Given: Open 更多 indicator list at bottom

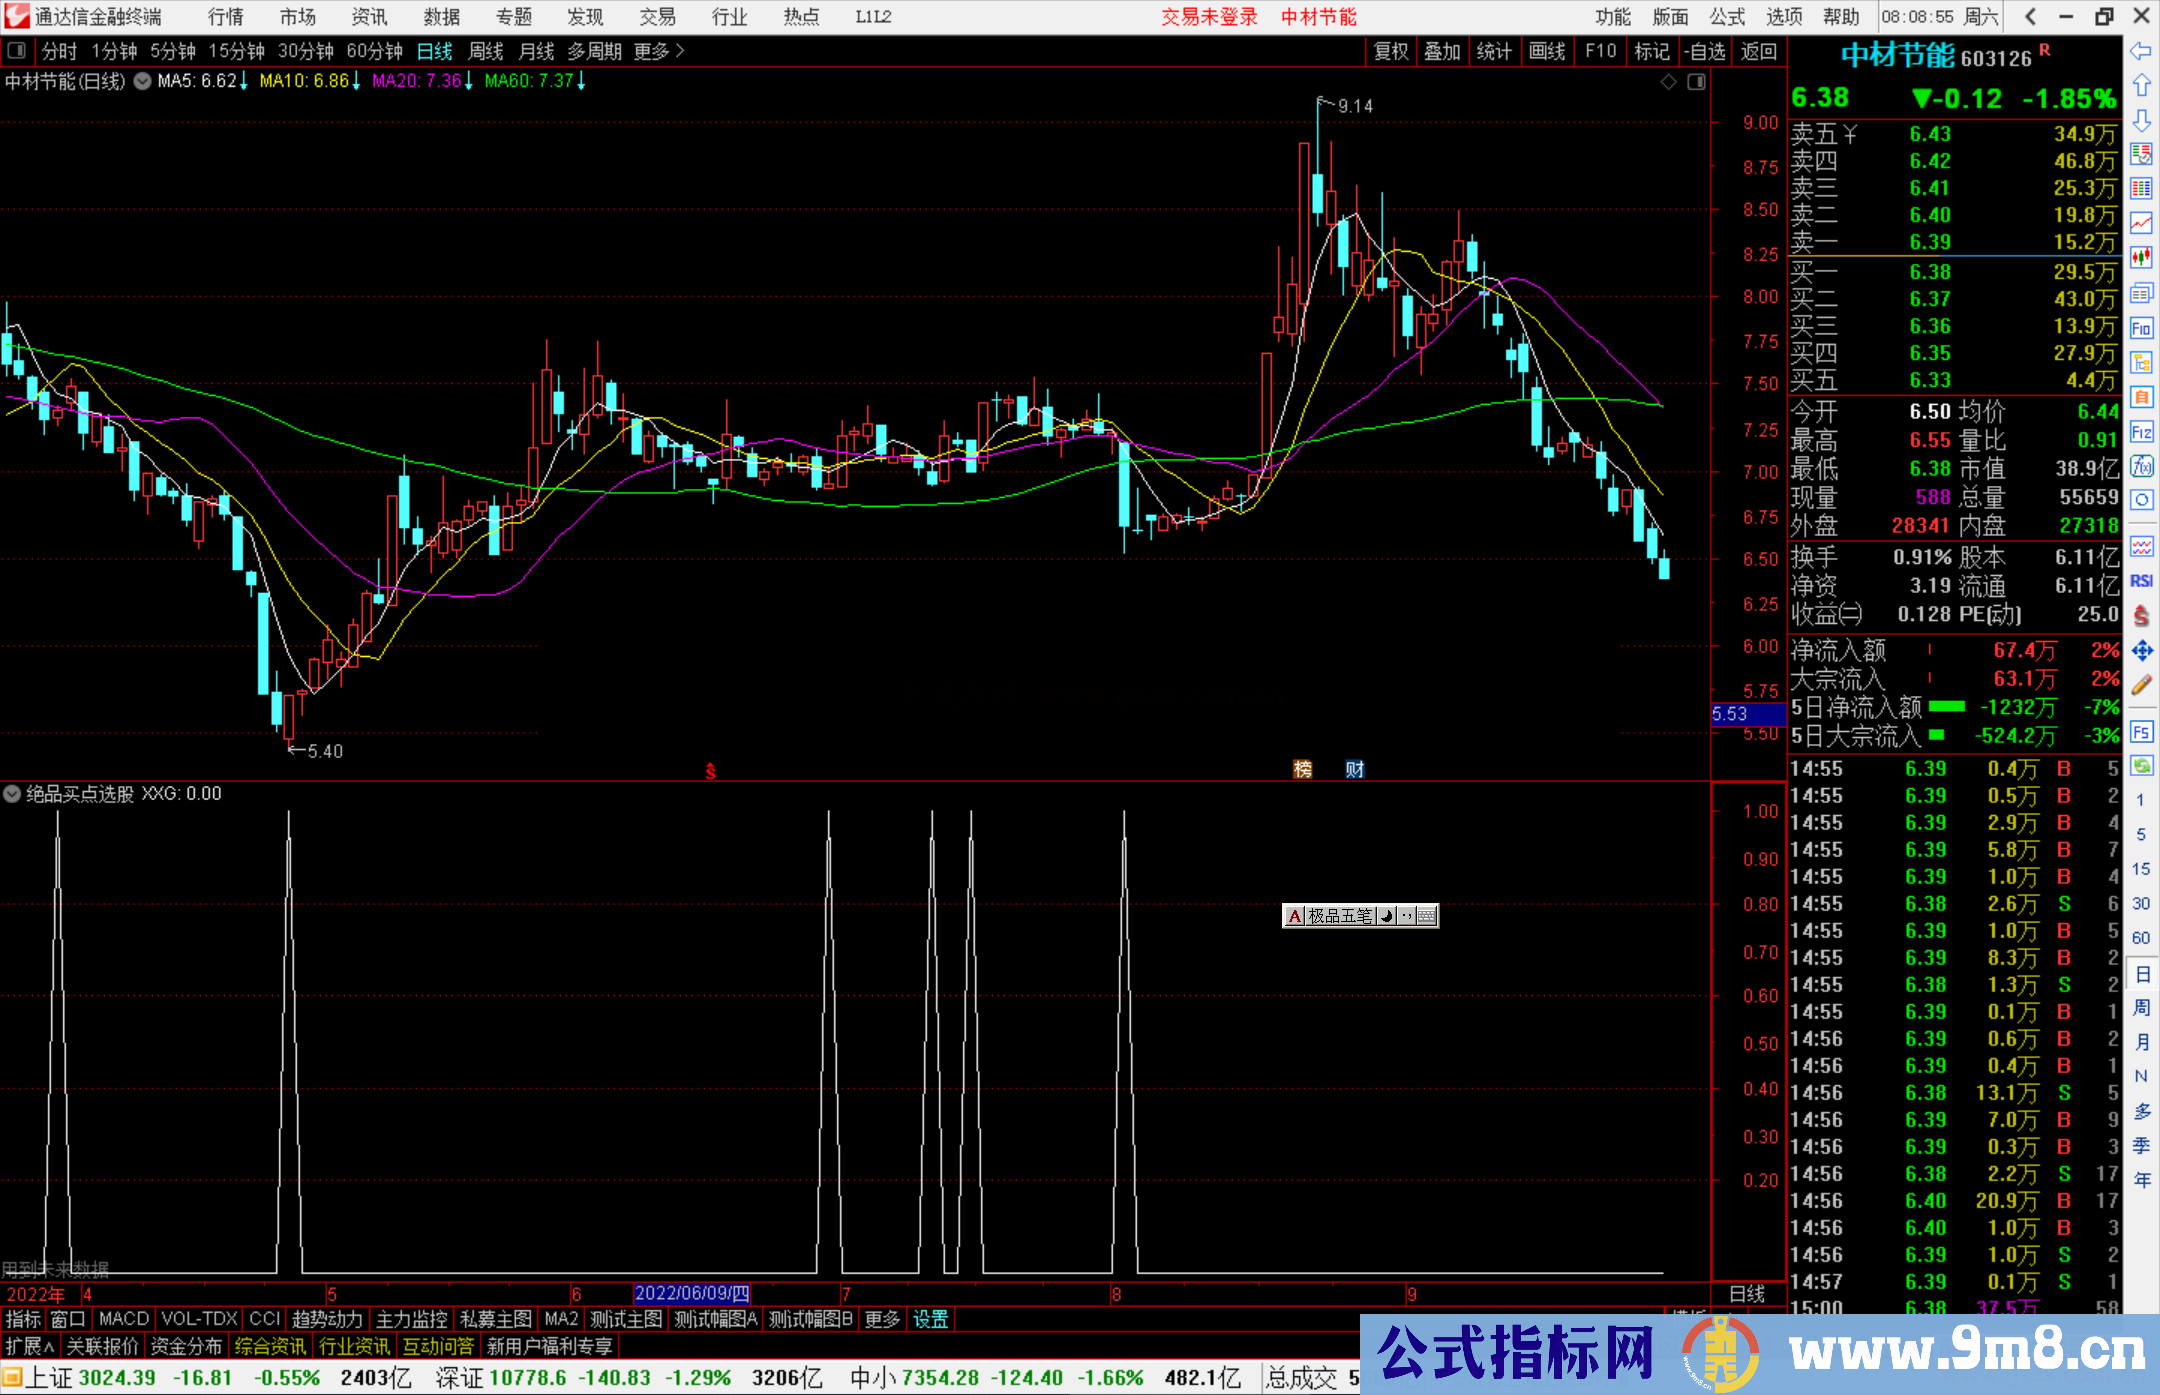Looking at the screenshot, I should (882, 1319).
